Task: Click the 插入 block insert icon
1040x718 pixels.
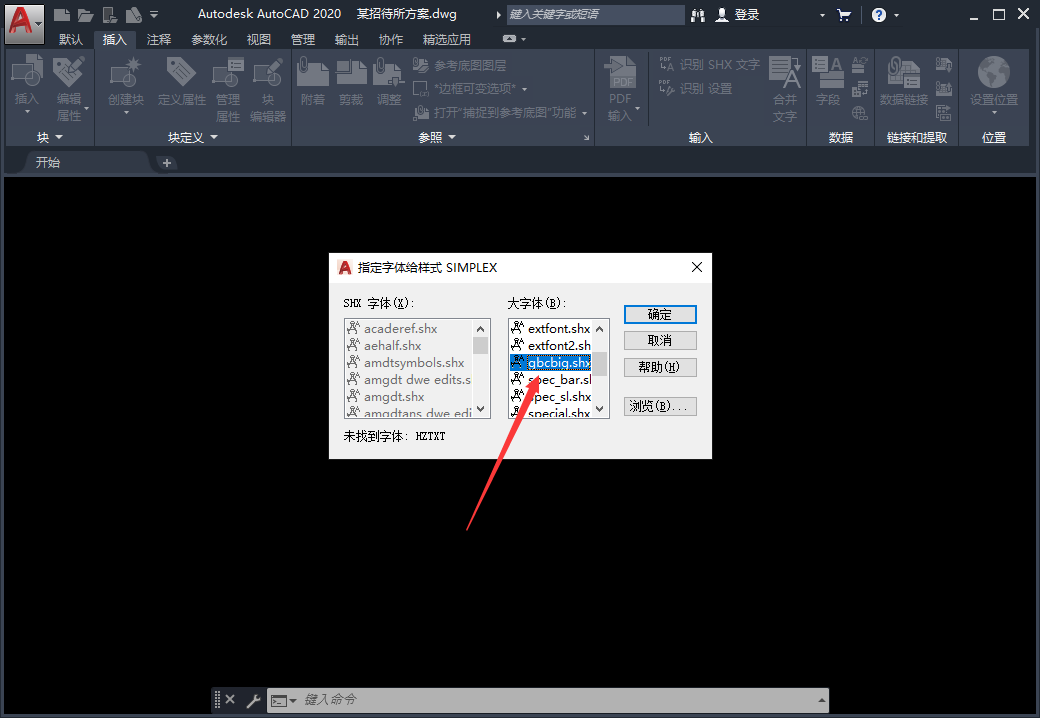Action: (27, 72)
